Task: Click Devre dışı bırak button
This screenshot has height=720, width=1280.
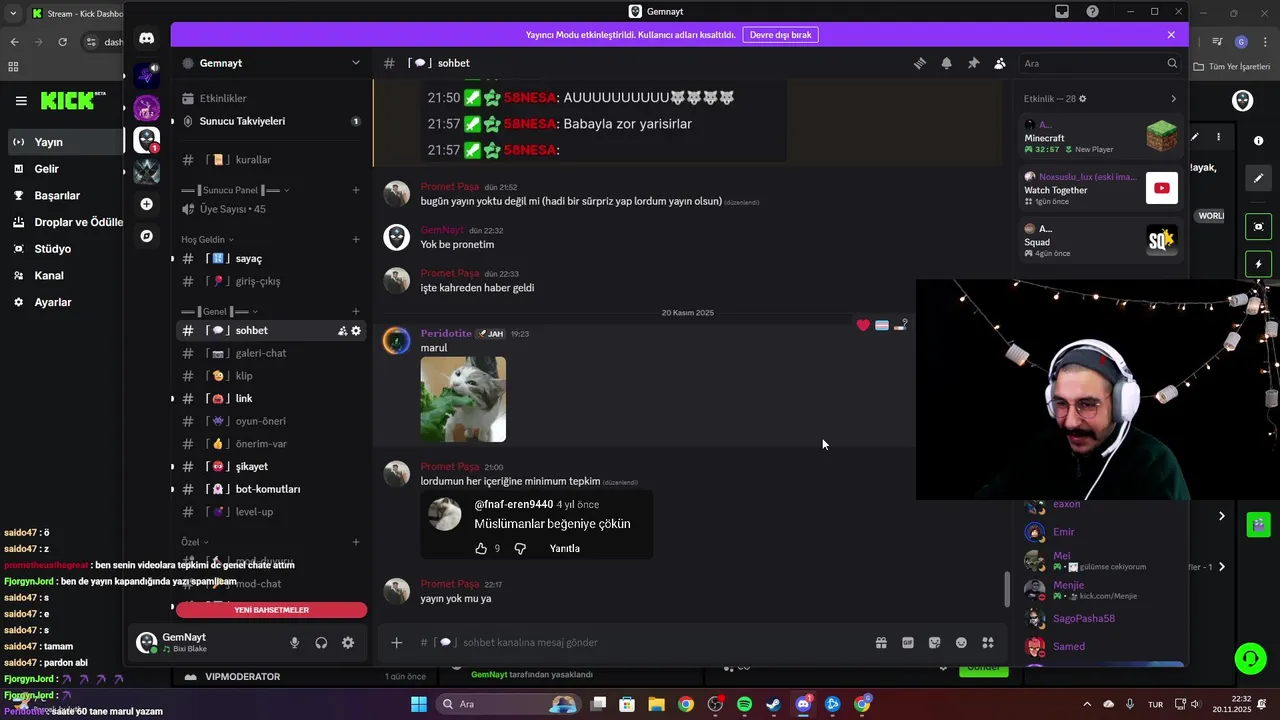Action: tap(780, 34)
